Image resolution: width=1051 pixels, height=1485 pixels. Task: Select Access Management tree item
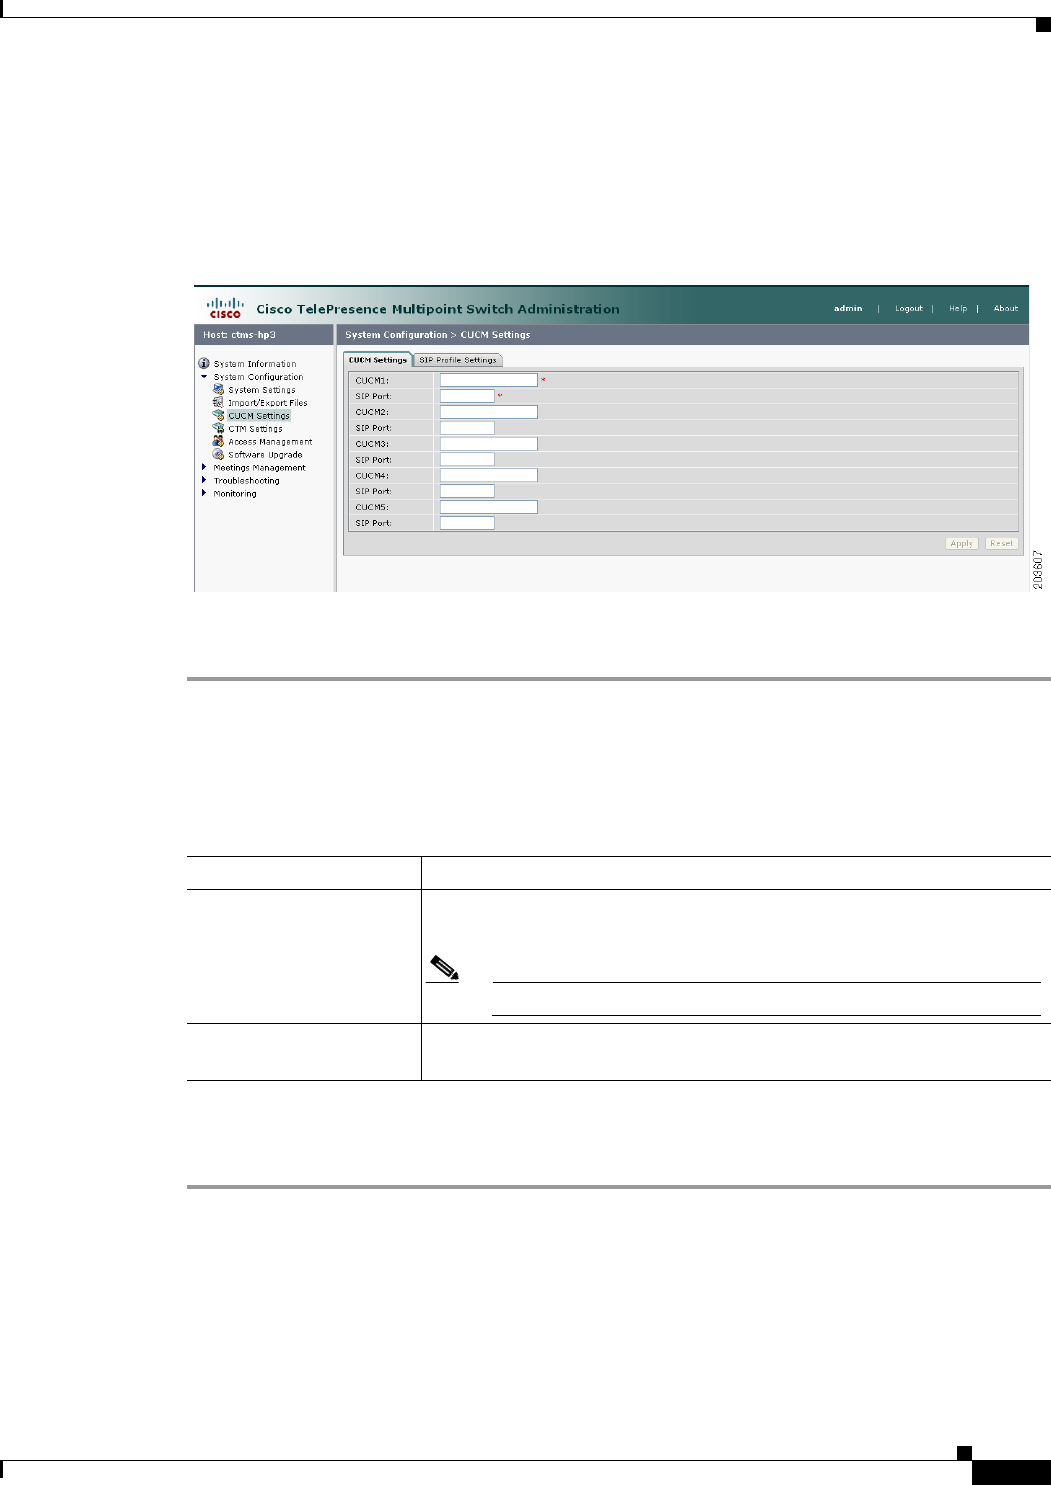pos(270,442)
